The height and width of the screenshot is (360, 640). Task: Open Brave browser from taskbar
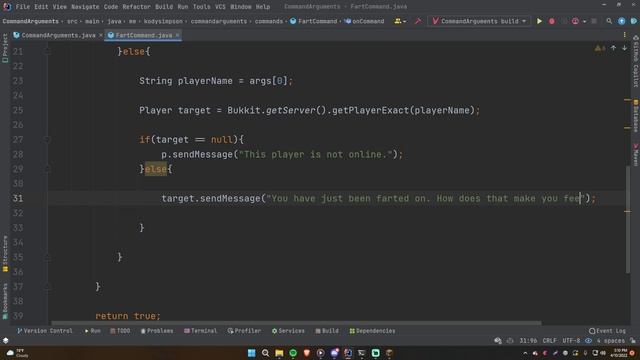click(307, 353)
